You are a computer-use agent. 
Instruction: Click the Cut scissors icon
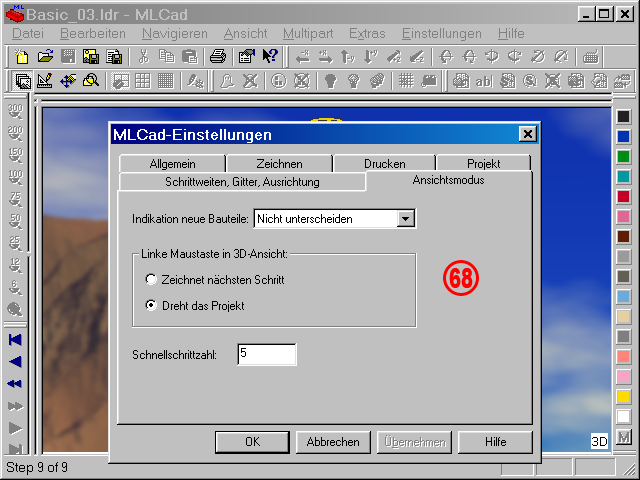(143, 56)
